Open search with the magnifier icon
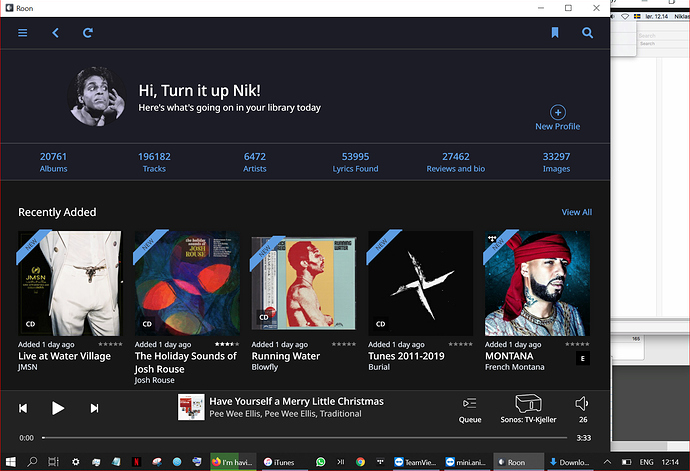The width and height of the screenshot is (690, 471). pyautogui.click(x=587, y=33)
